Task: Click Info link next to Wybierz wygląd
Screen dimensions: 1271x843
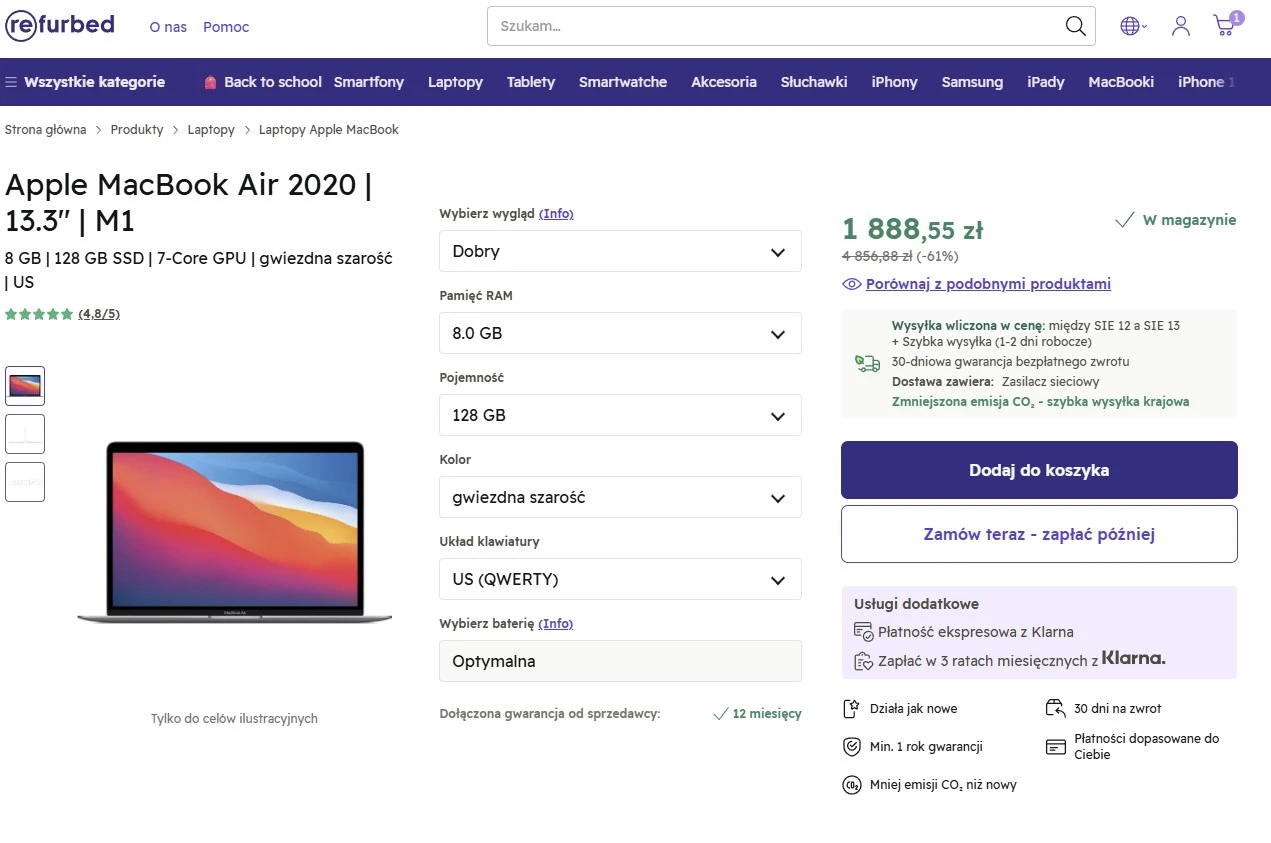Action: click(x=556, y=214)
